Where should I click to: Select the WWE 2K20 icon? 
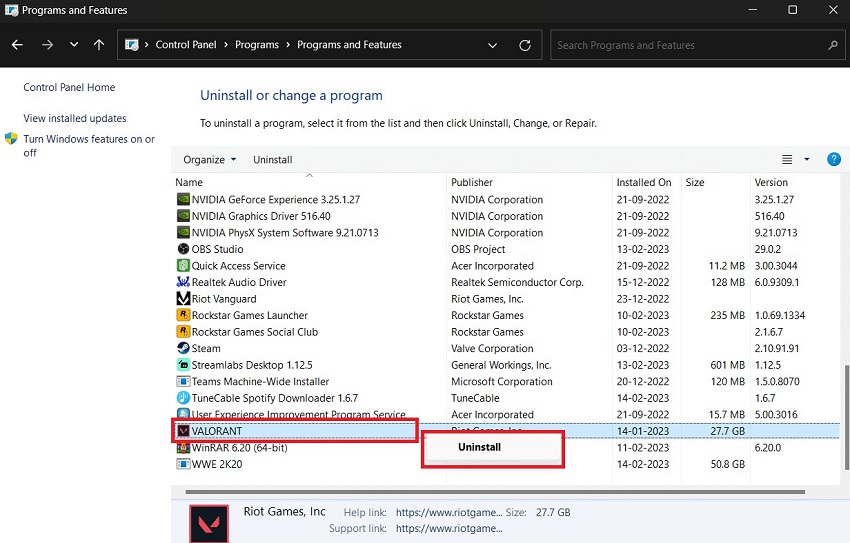[x=183, y=464]
